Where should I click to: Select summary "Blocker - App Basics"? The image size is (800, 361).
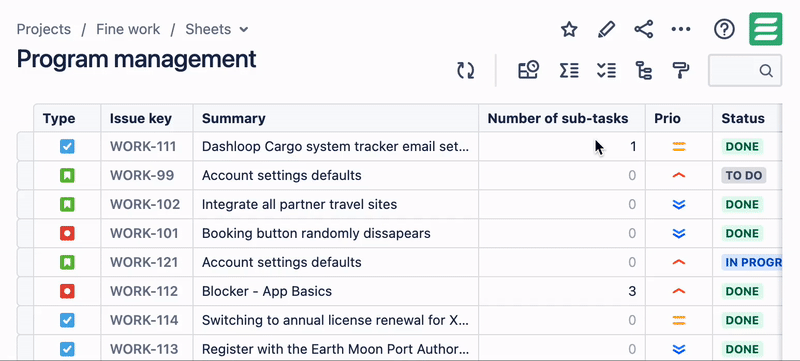[267, 292]
